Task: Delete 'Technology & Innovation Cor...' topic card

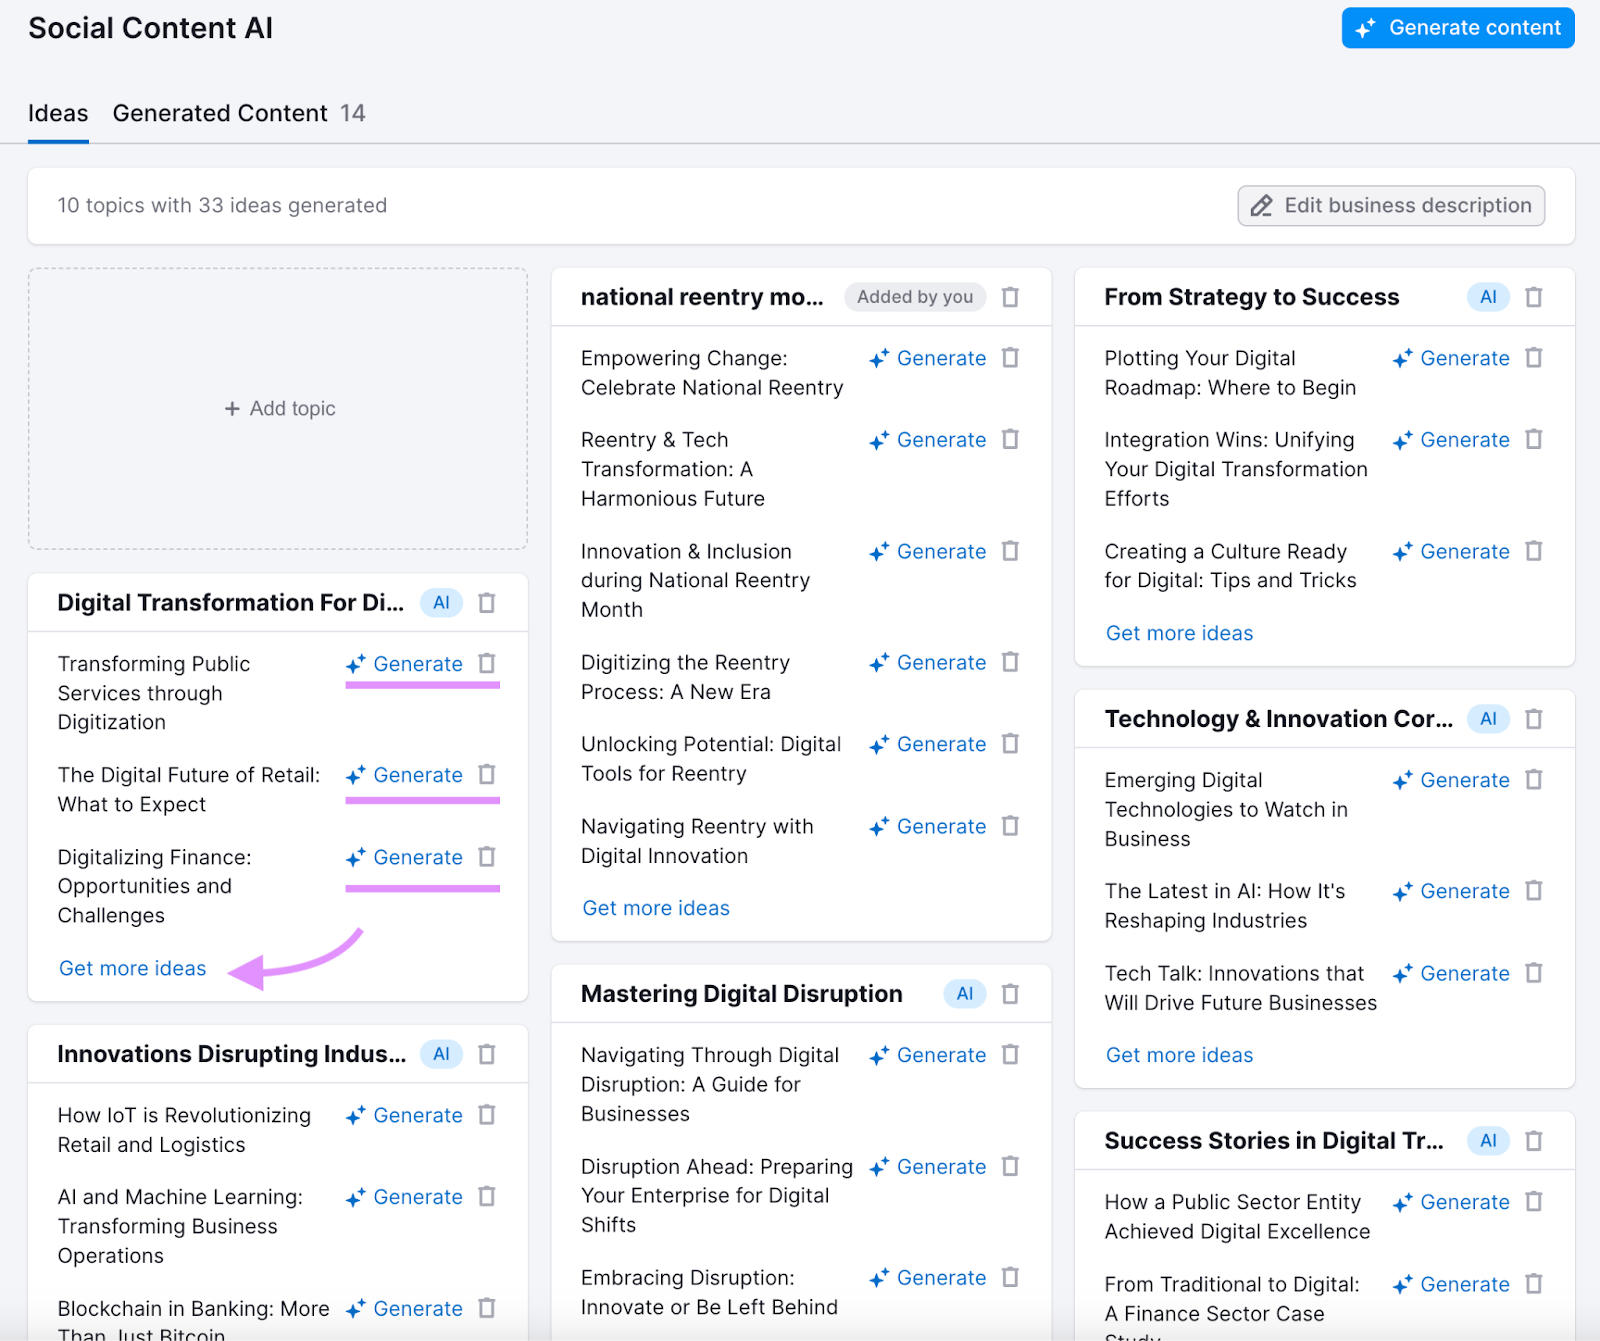Action: pos(1533,719)
